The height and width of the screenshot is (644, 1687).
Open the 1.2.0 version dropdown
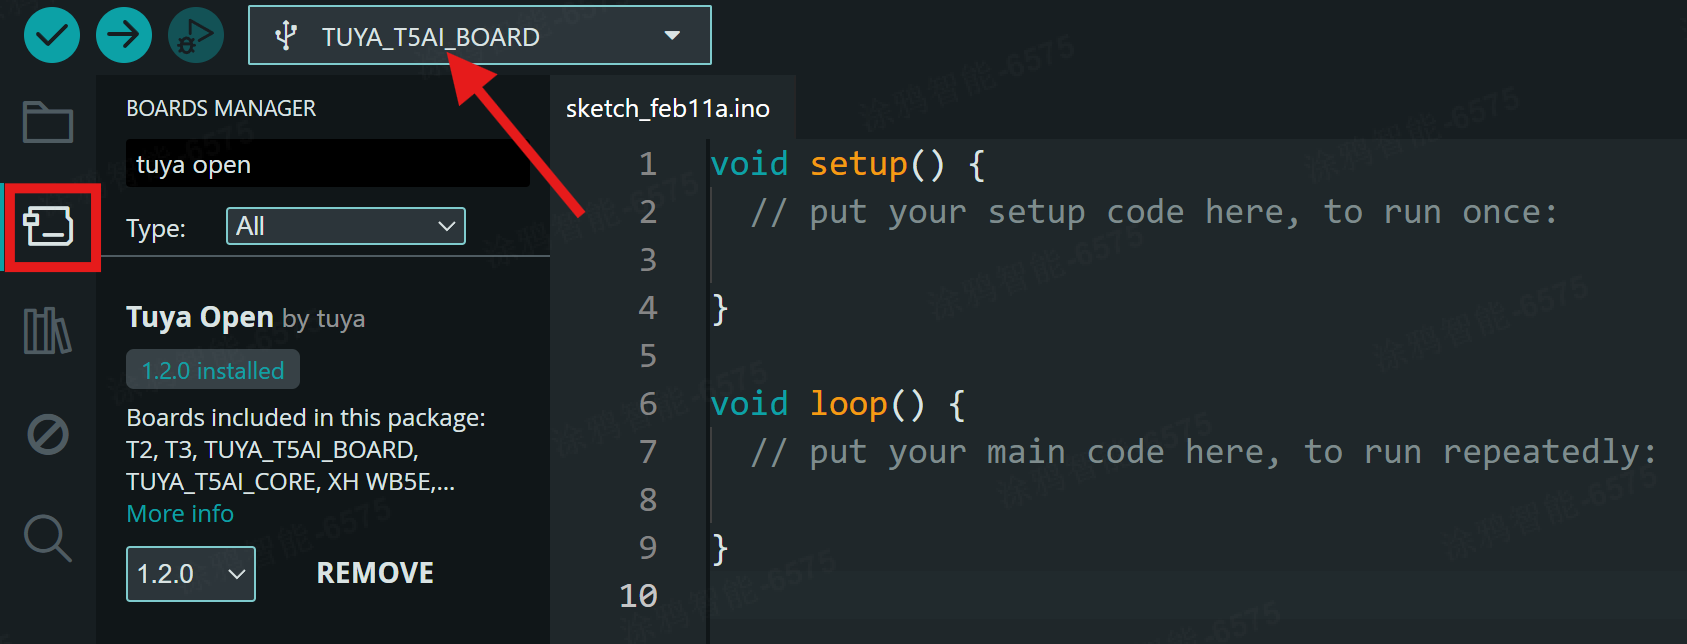click(190, 574)
